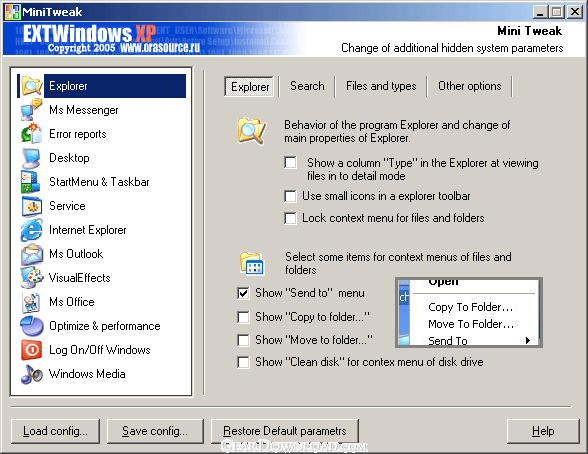The image size is (588, 454).
Task: Open Desktop category via its monitor icon
Action: 32,158
